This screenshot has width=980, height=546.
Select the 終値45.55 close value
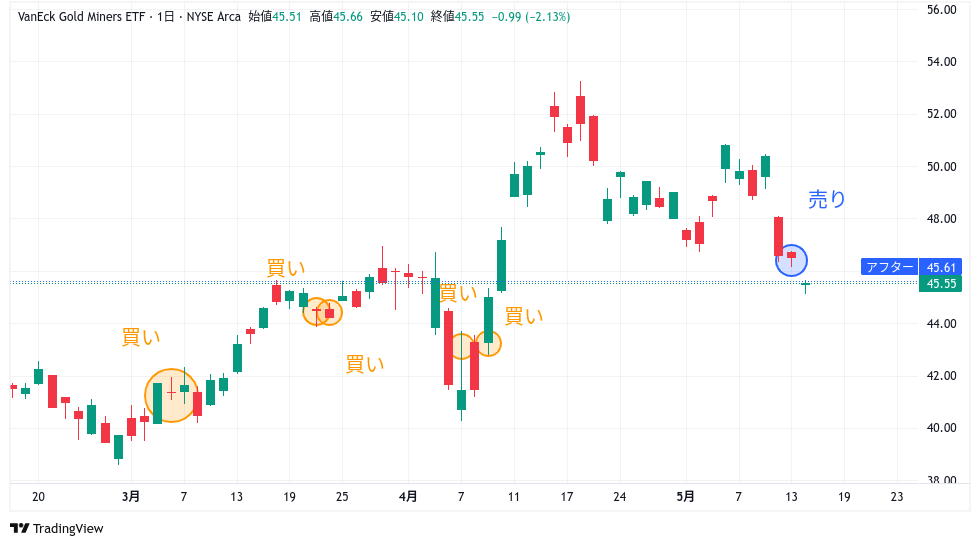[458, 17]
